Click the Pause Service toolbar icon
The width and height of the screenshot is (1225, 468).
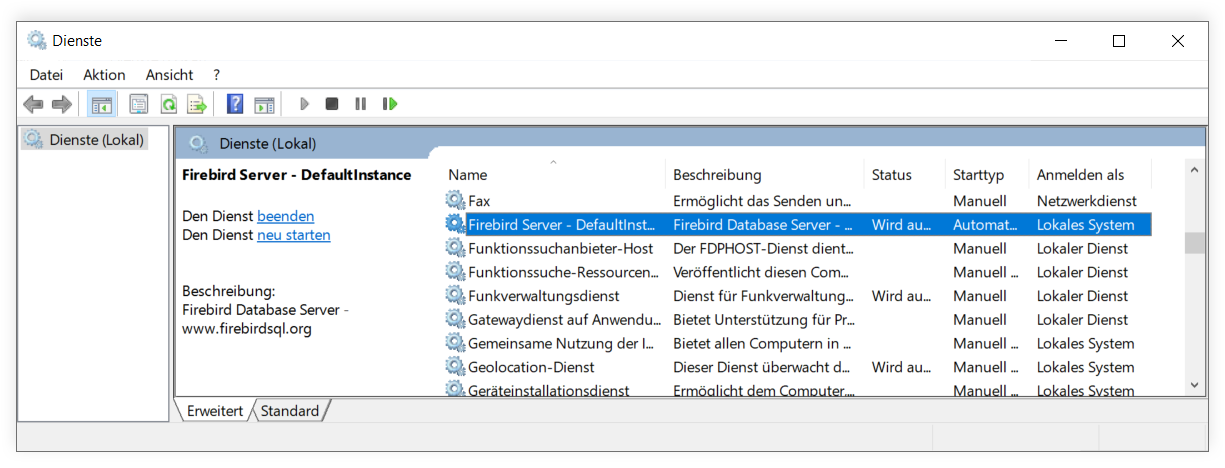360,104
